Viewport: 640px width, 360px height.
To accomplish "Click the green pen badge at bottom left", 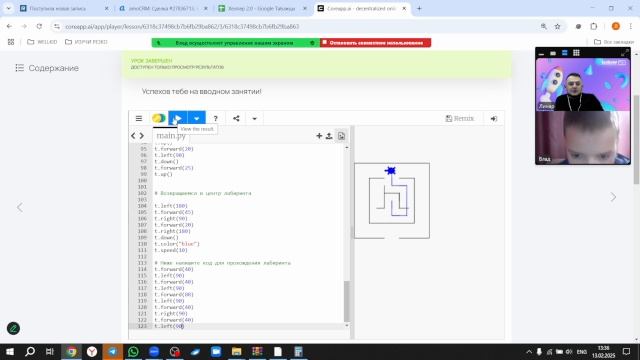I will coord(13,328).
